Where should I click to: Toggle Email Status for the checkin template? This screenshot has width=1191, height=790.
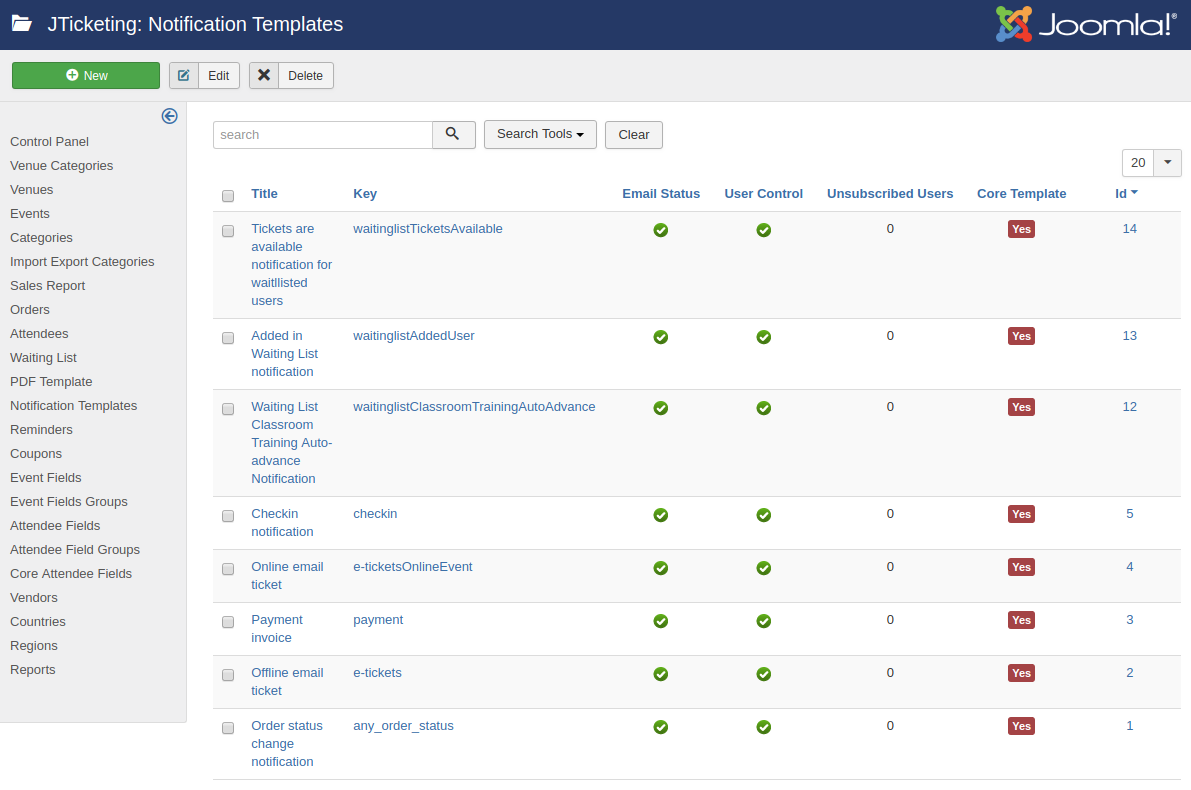[660, 515]
